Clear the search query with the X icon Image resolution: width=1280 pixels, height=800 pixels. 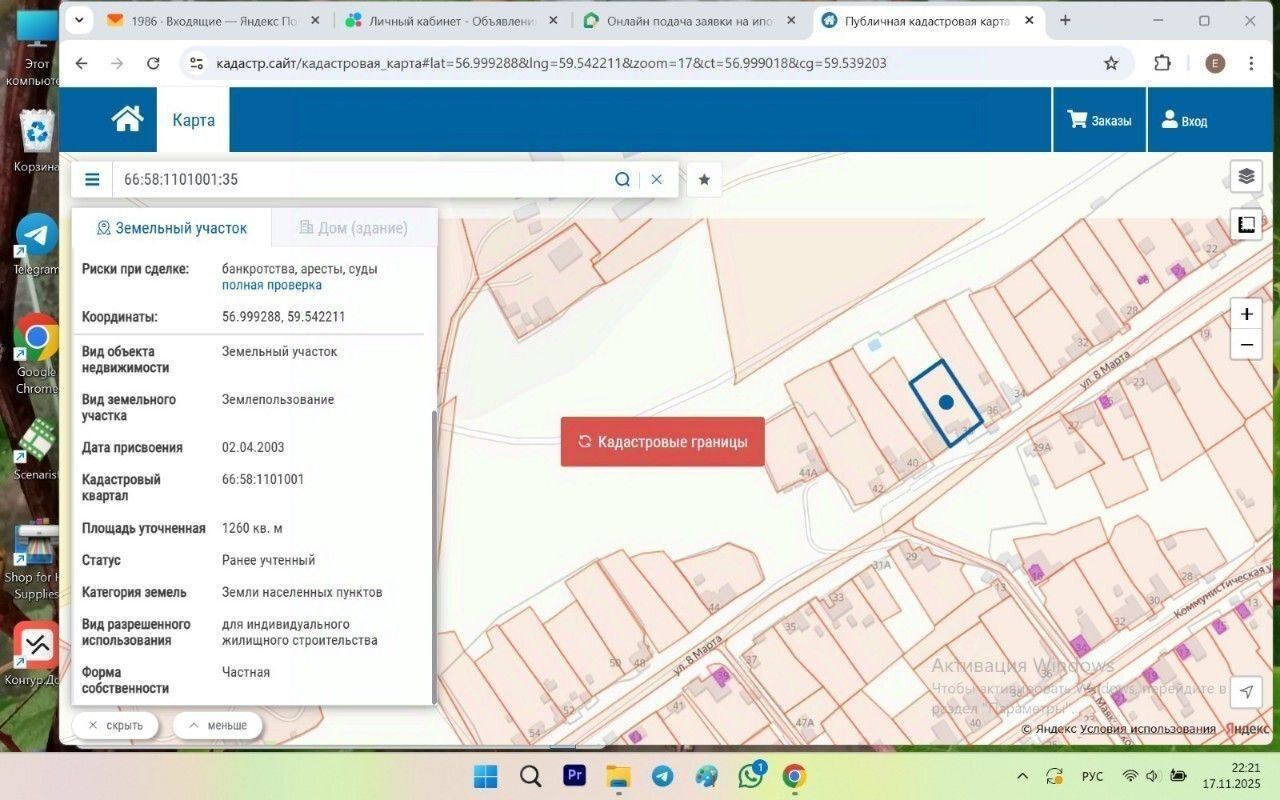point(657,180)
